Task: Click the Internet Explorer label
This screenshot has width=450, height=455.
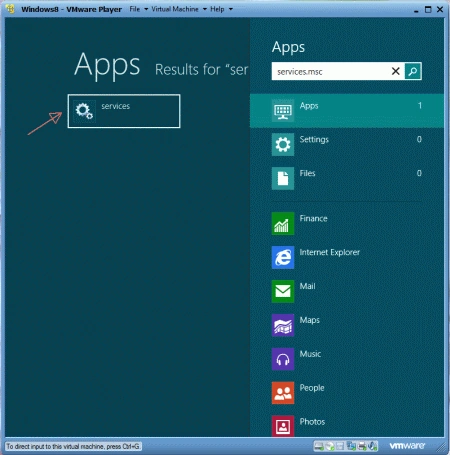Action: (330, 252)
